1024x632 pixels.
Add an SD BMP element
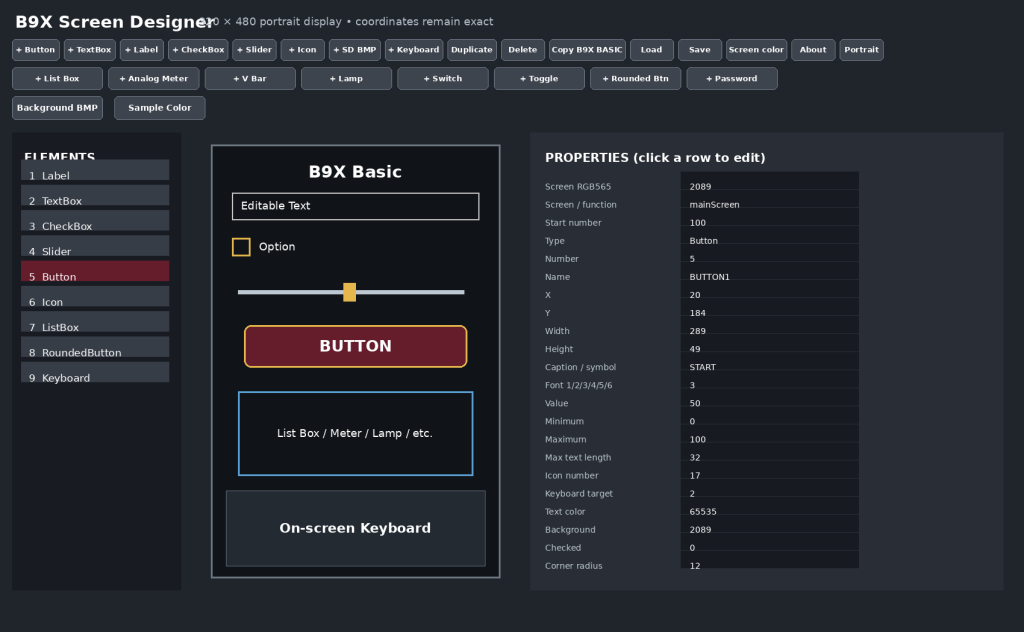(355, 50)
